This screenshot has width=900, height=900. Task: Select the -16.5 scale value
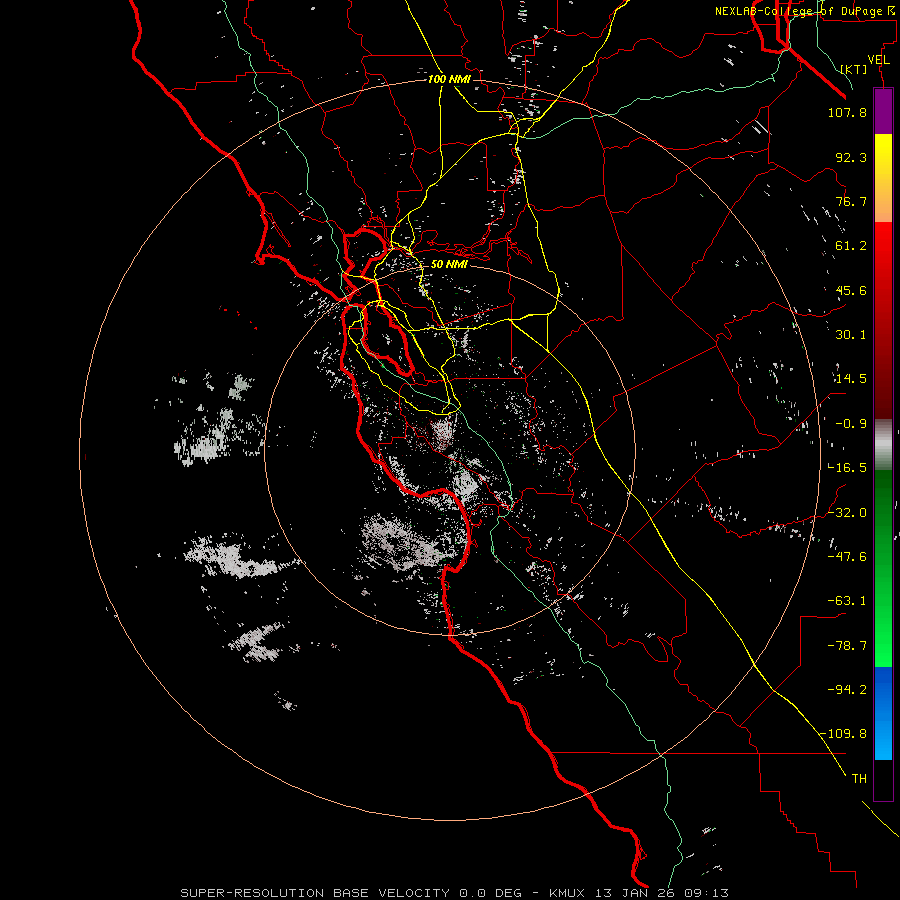coord(847,468)
